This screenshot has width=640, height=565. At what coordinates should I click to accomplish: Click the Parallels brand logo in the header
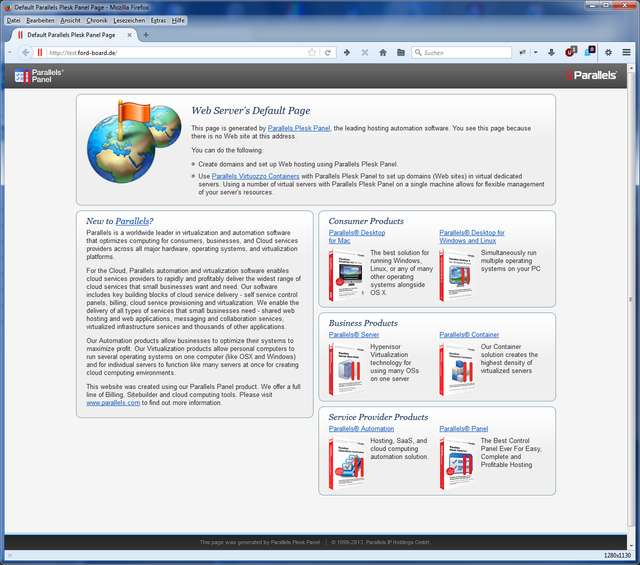[591, 75]
